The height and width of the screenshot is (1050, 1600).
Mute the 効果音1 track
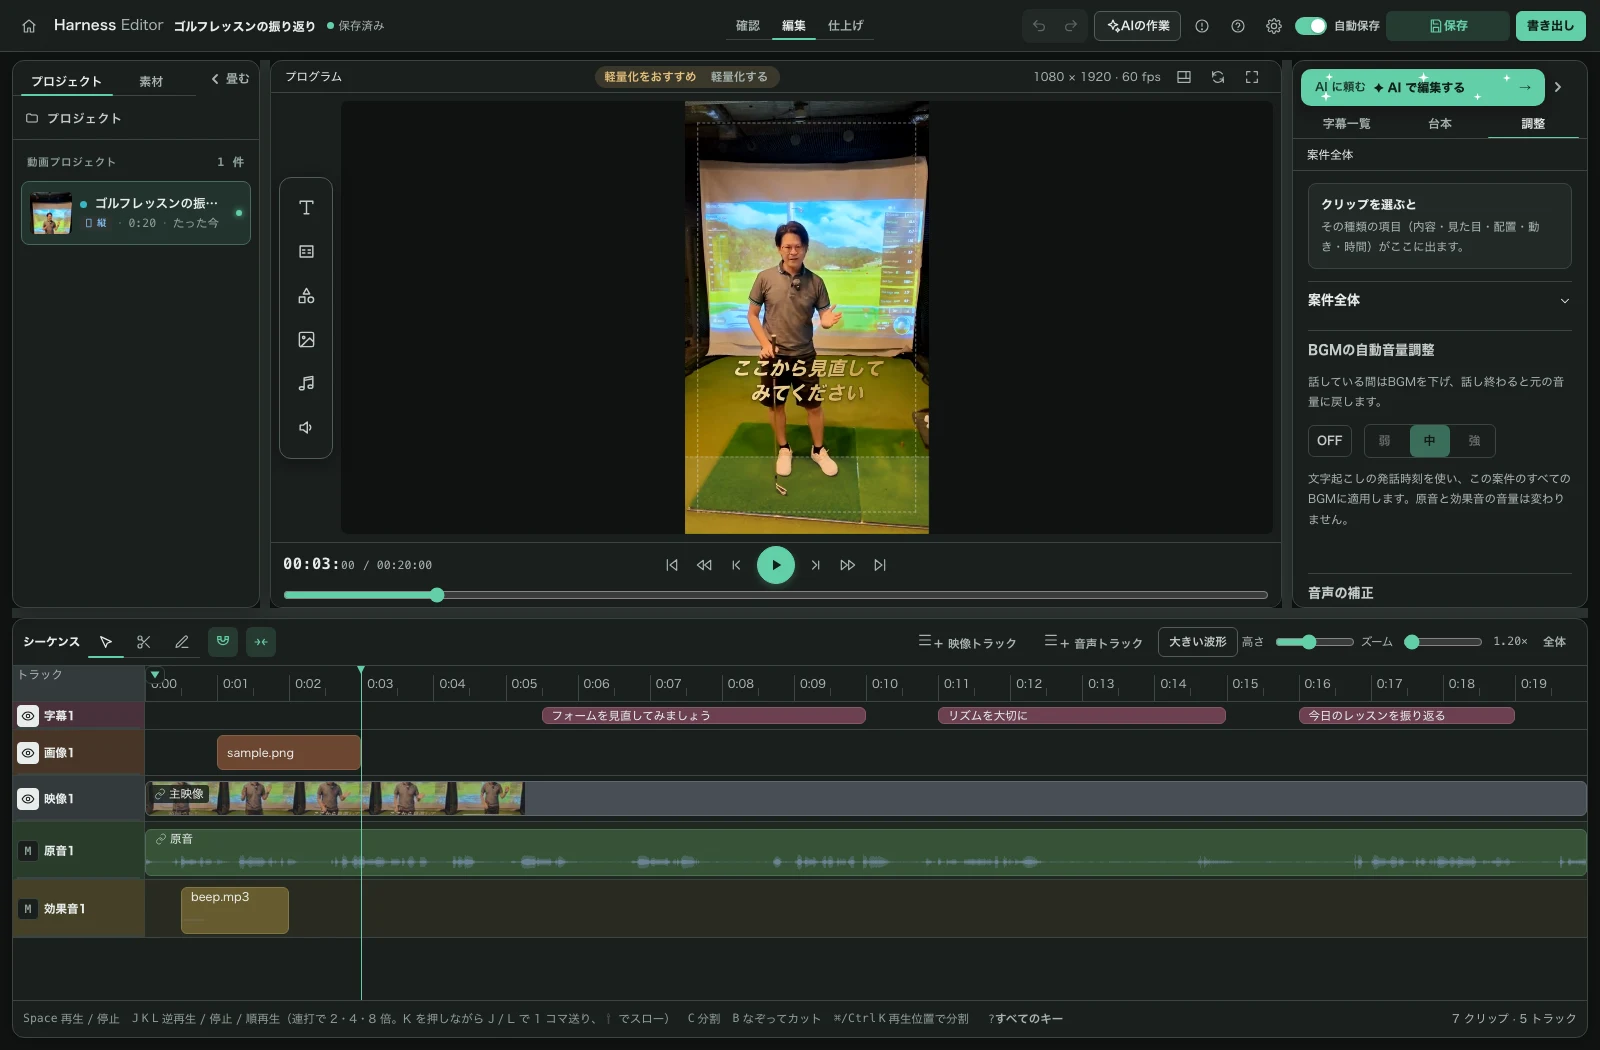tap(28, 909)
